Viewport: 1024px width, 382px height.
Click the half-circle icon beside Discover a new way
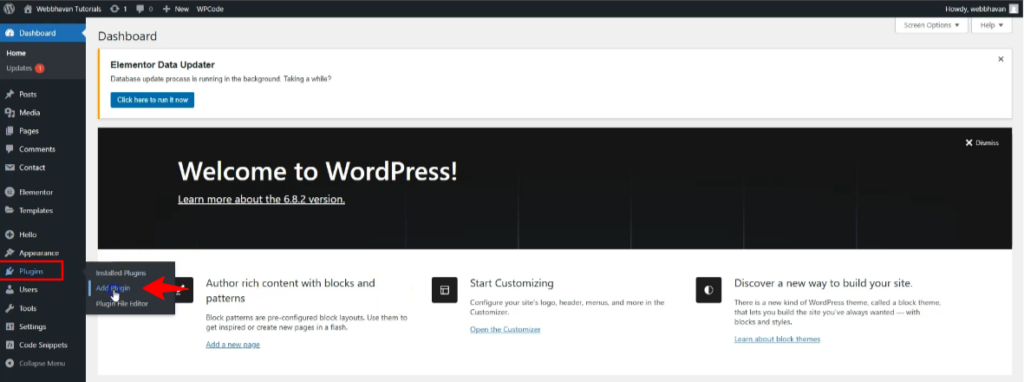pyautogui.click(x=709, y=290)
